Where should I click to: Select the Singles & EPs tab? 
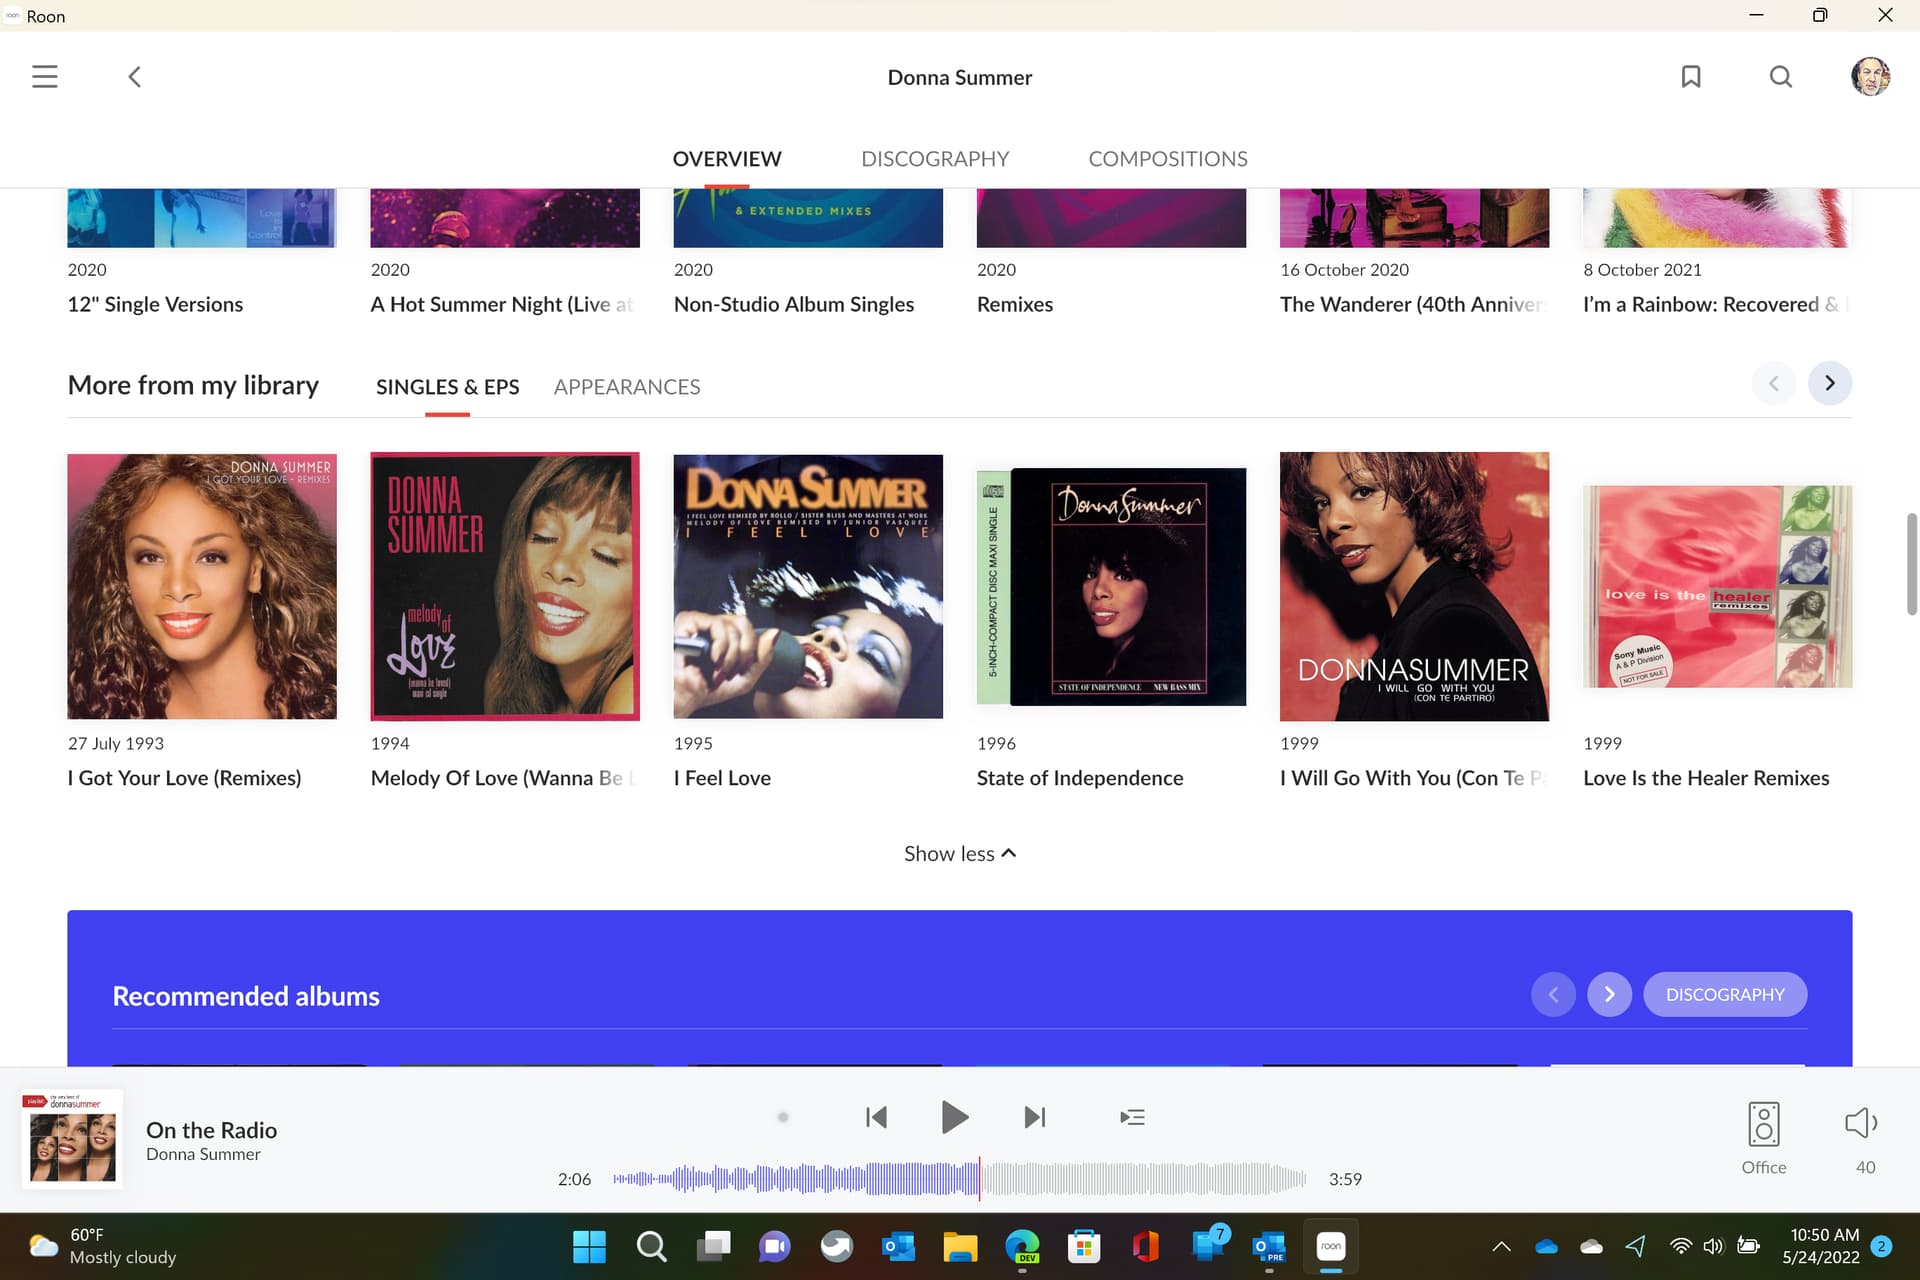click(447, 387)
